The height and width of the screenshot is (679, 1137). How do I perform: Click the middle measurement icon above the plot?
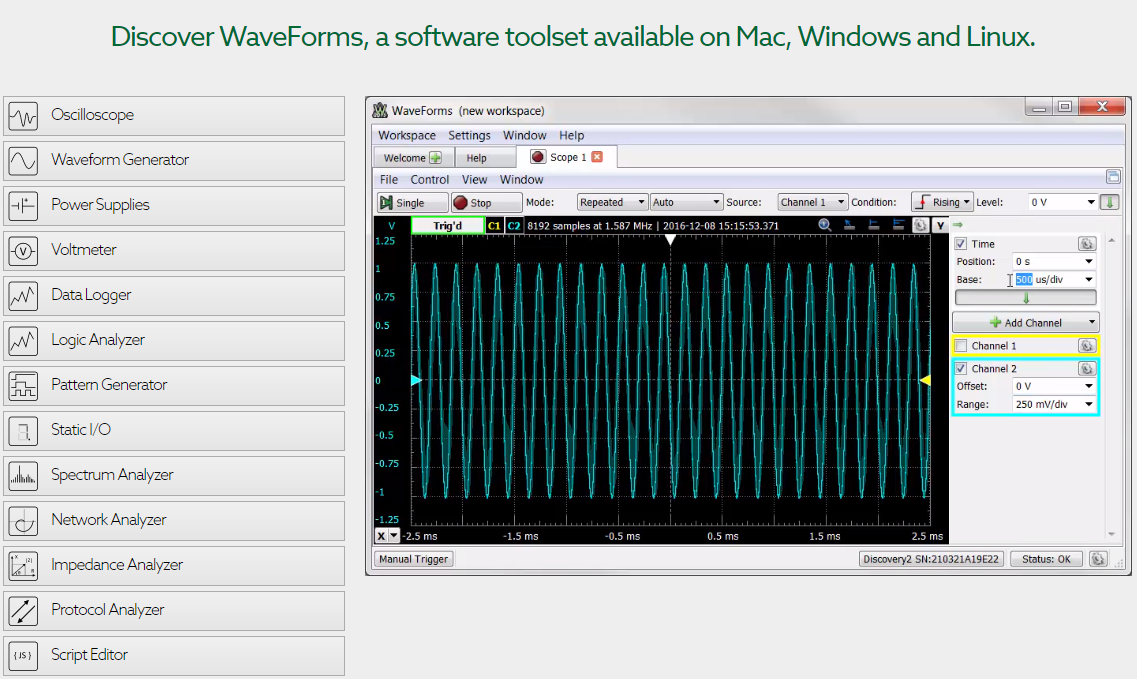[874, 225]
